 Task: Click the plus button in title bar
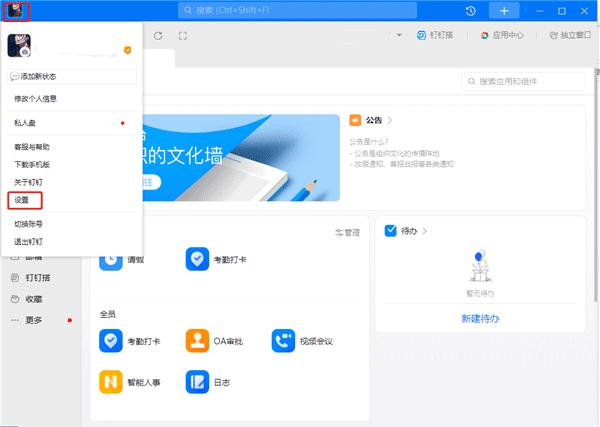(504, 11)
